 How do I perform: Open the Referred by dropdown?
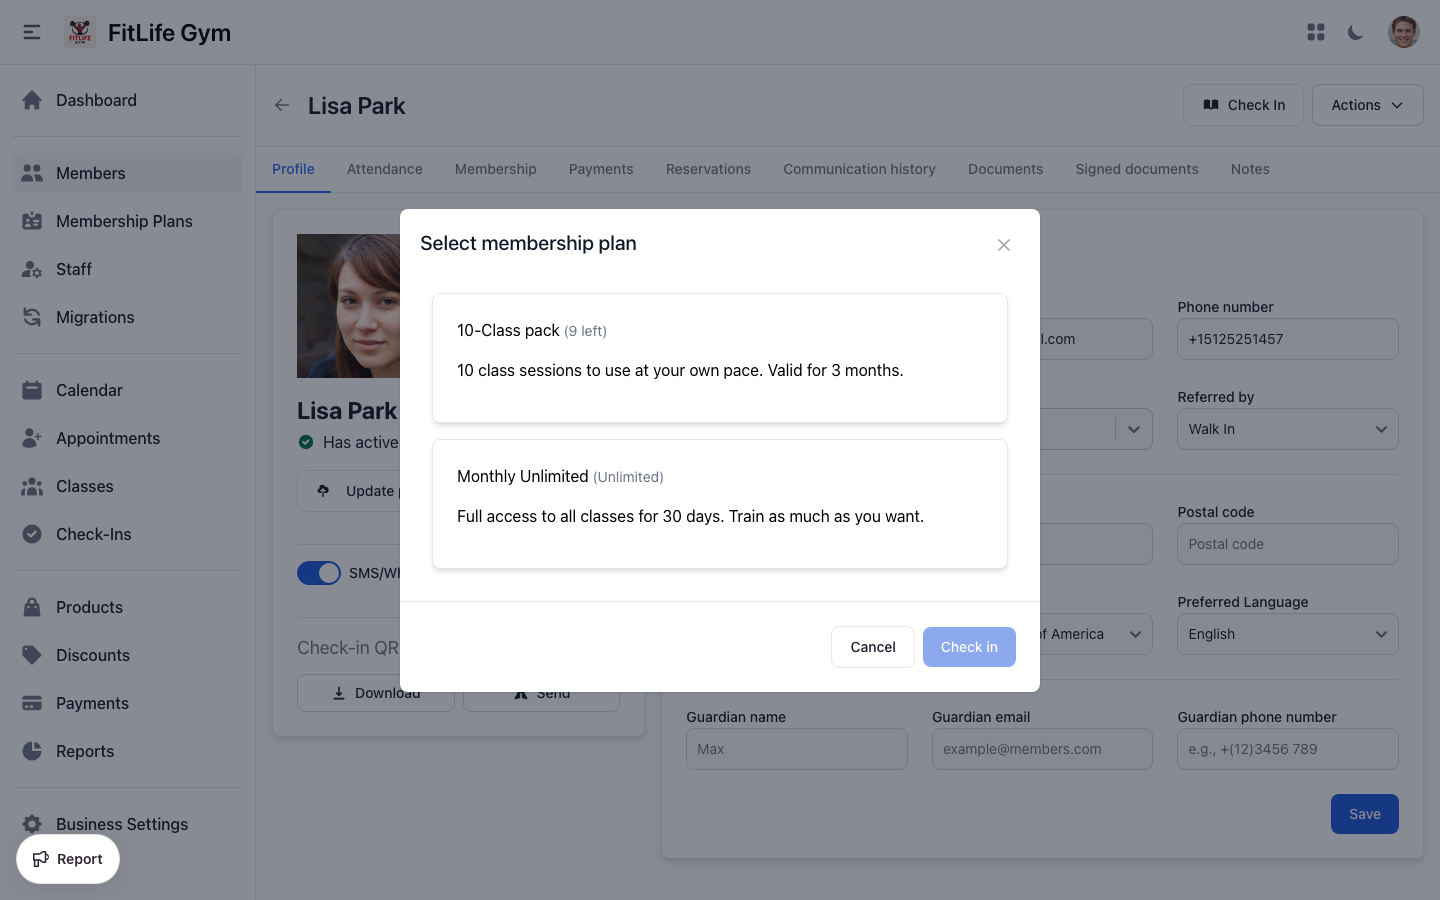tap(1287, 429)
